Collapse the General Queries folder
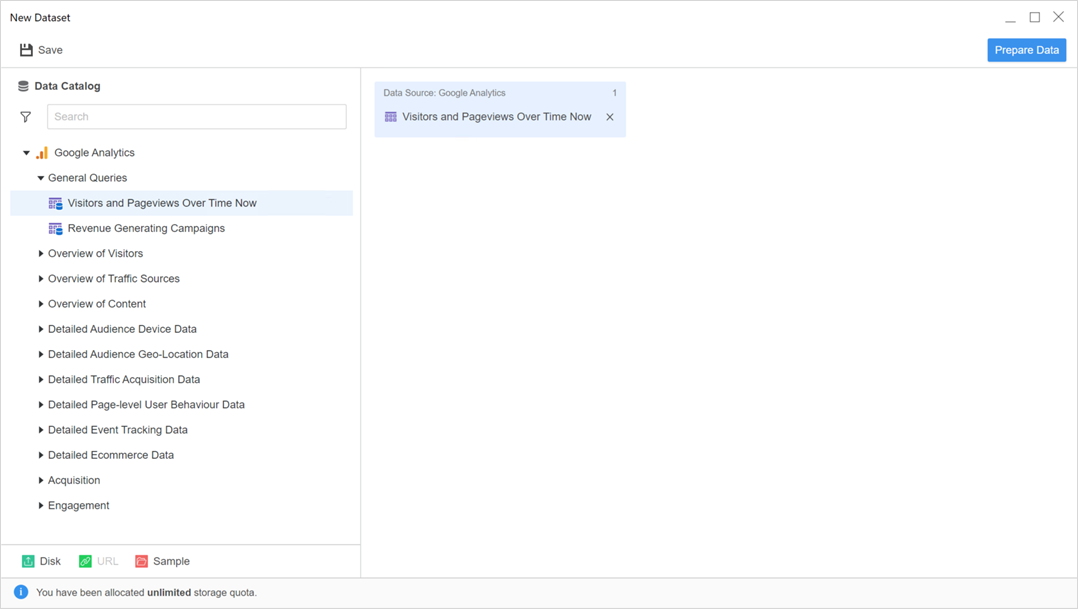 [x=41, y=178]
